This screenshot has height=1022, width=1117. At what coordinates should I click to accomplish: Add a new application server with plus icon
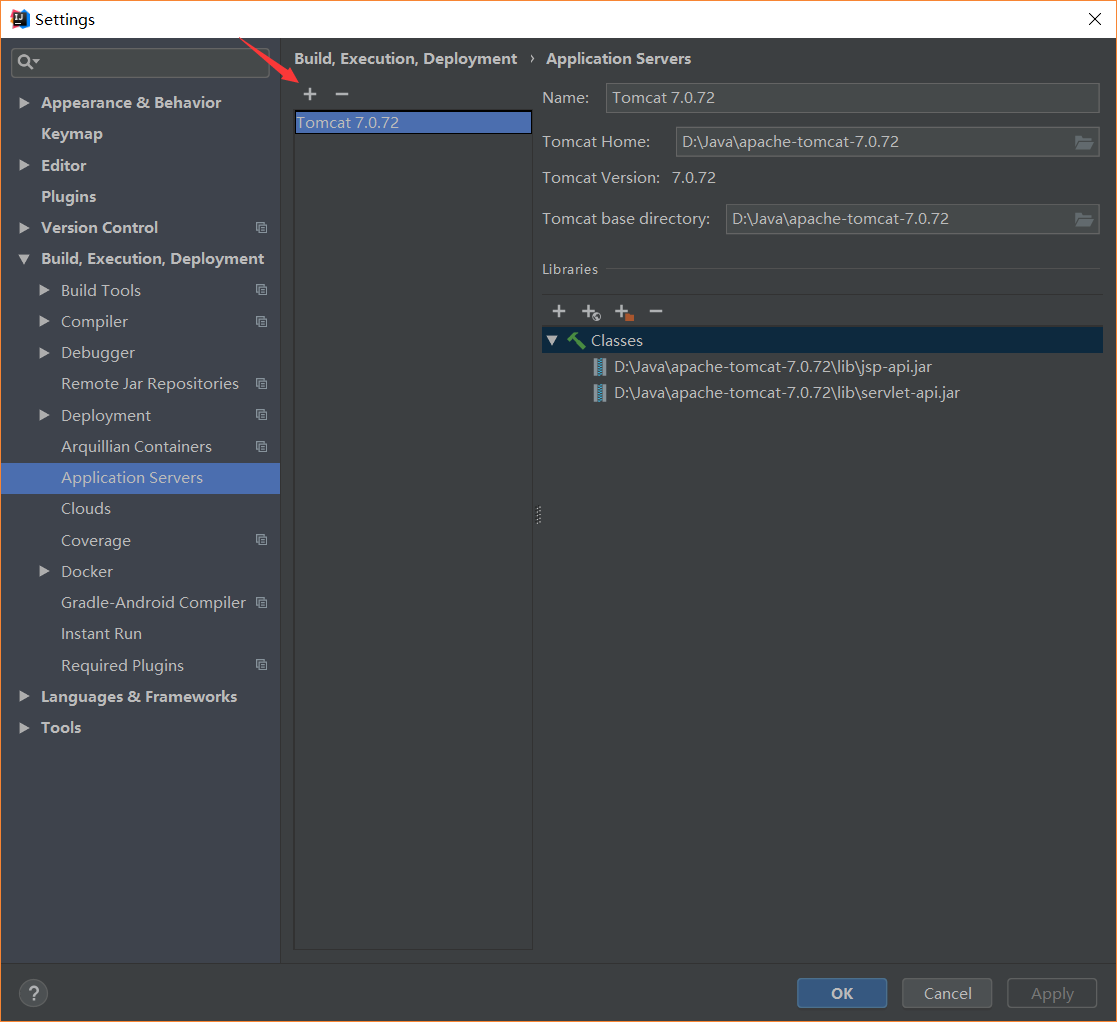coord(310,94)
